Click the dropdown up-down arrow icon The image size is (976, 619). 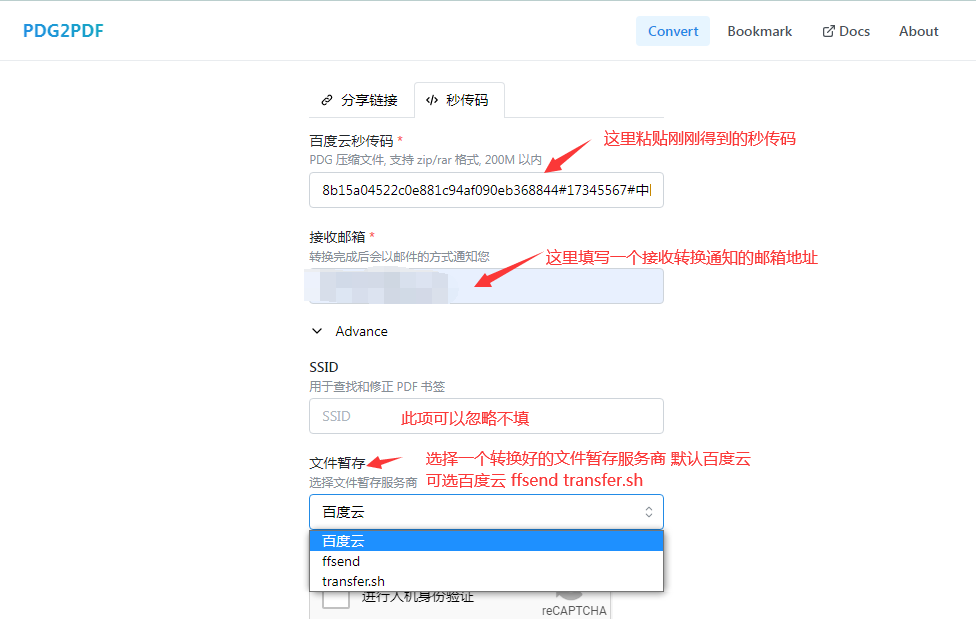648,512
